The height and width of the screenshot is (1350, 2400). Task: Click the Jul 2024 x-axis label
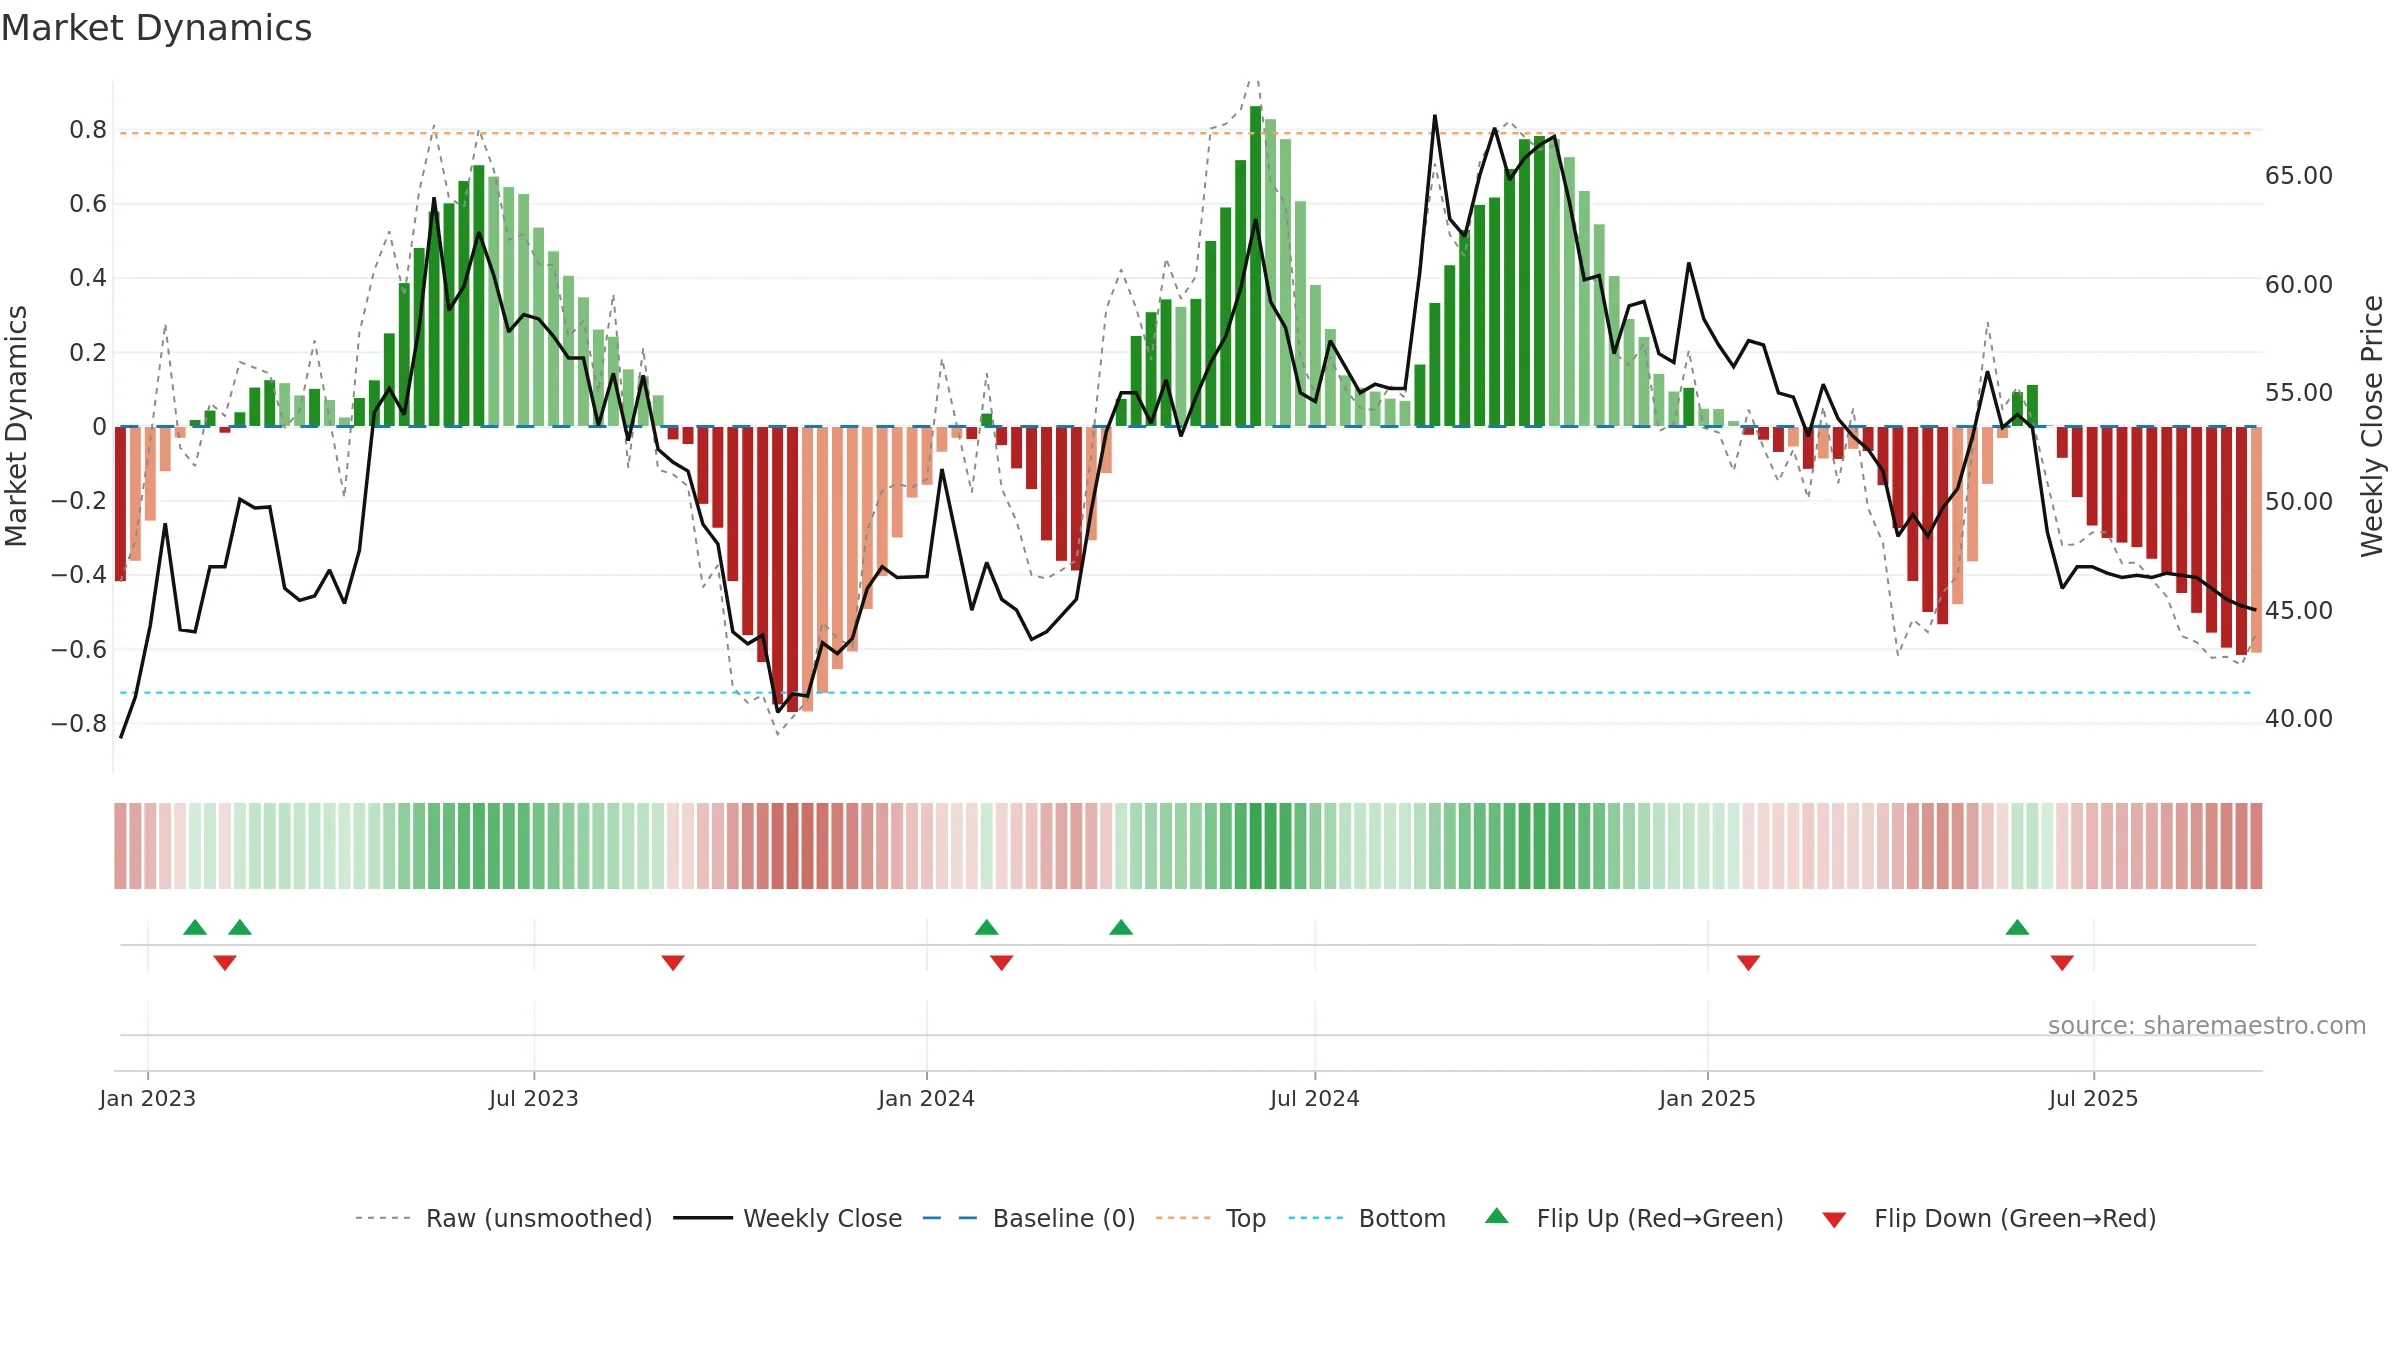[1315, 1098]
